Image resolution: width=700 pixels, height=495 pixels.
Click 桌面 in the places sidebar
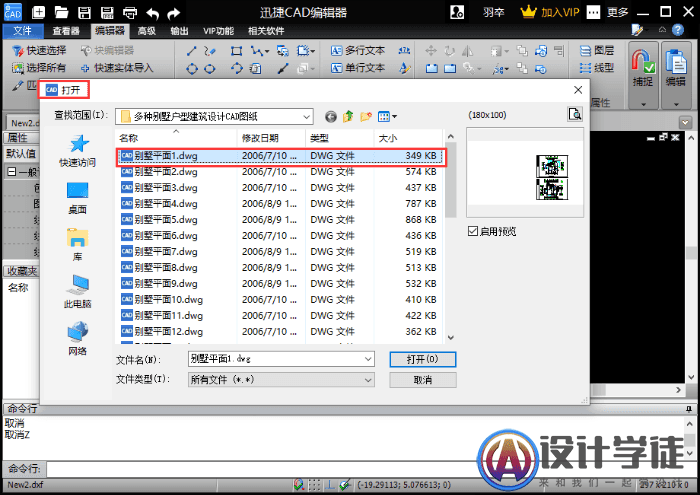click(x=77, y=198)
